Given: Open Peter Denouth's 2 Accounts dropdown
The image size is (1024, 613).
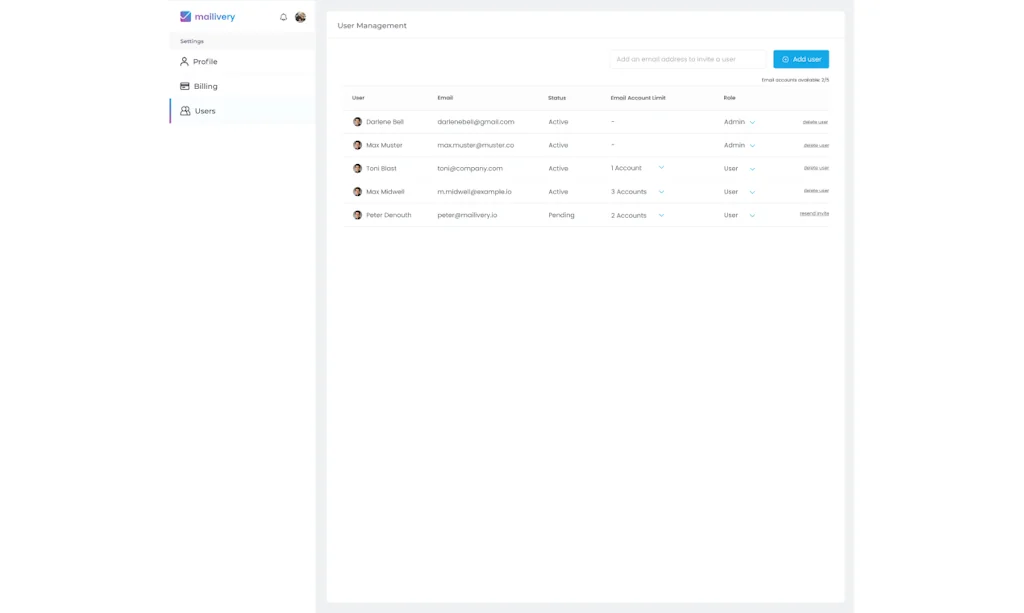Looking at the screenshot, I should point(661,215).
